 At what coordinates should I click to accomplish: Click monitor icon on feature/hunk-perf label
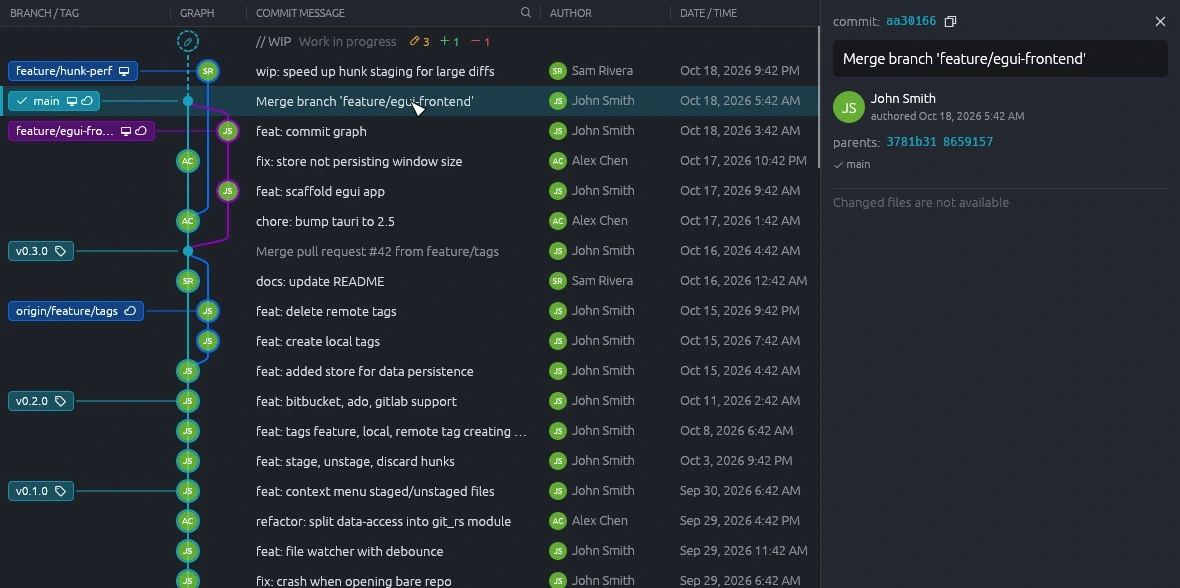124,72
